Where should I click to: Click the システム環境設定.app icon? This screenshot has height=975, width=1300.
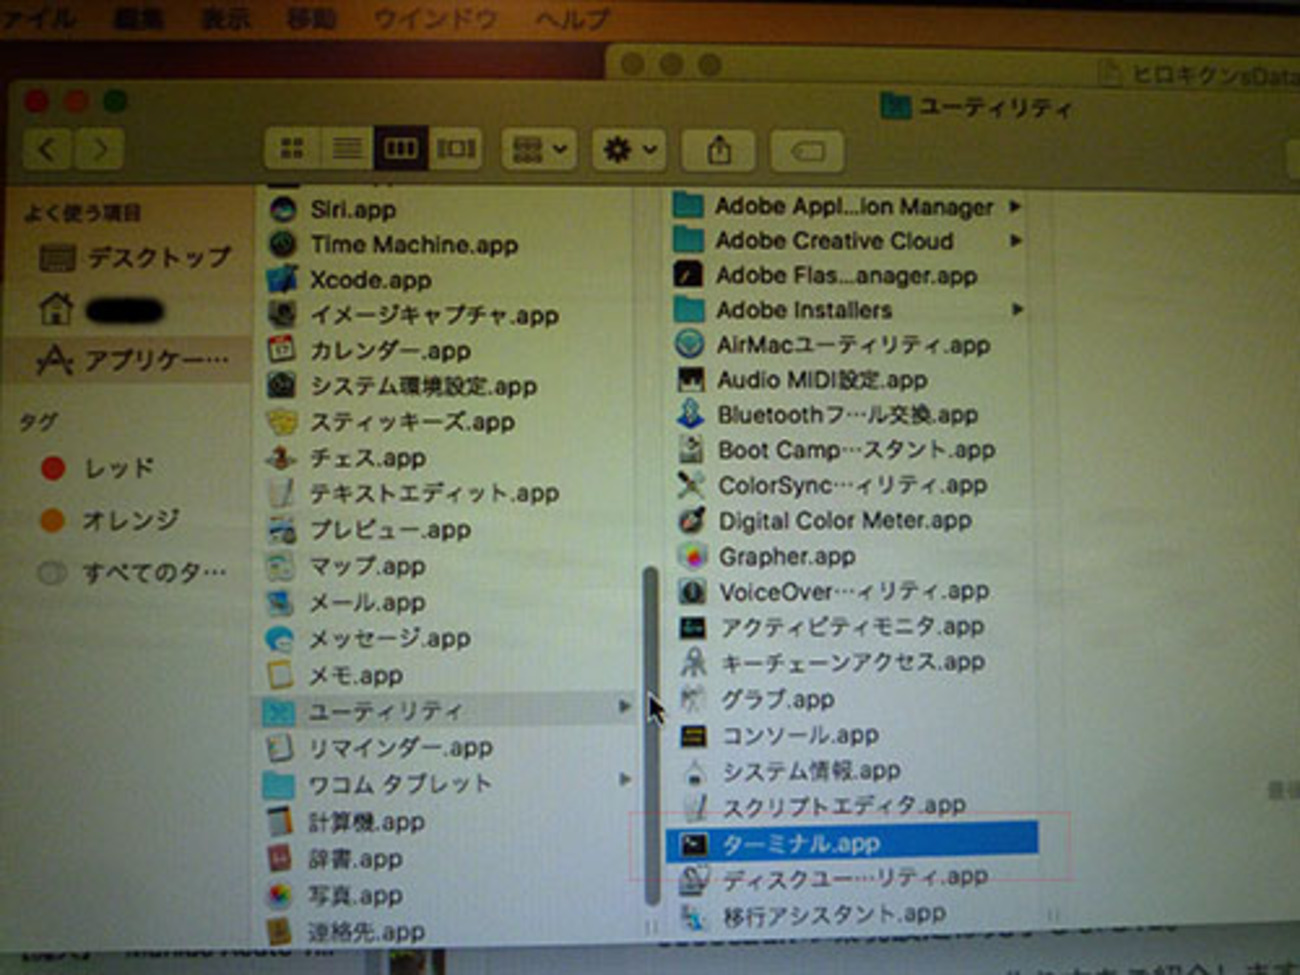[x=283, y=386]
